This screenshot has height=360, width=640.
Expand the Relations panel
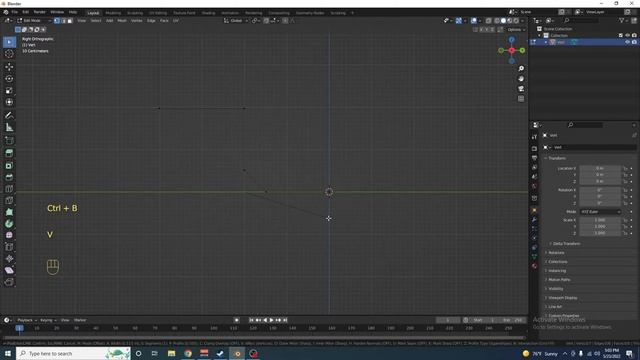click(x=556, y=253)
